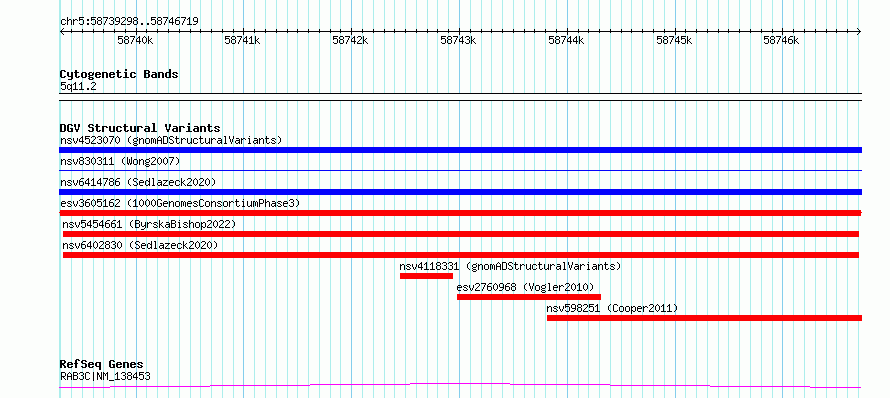The width and height of the screenshot is (890, 398).
Task: Click the thin blue nsv830311 variant line
Action: 460,170
